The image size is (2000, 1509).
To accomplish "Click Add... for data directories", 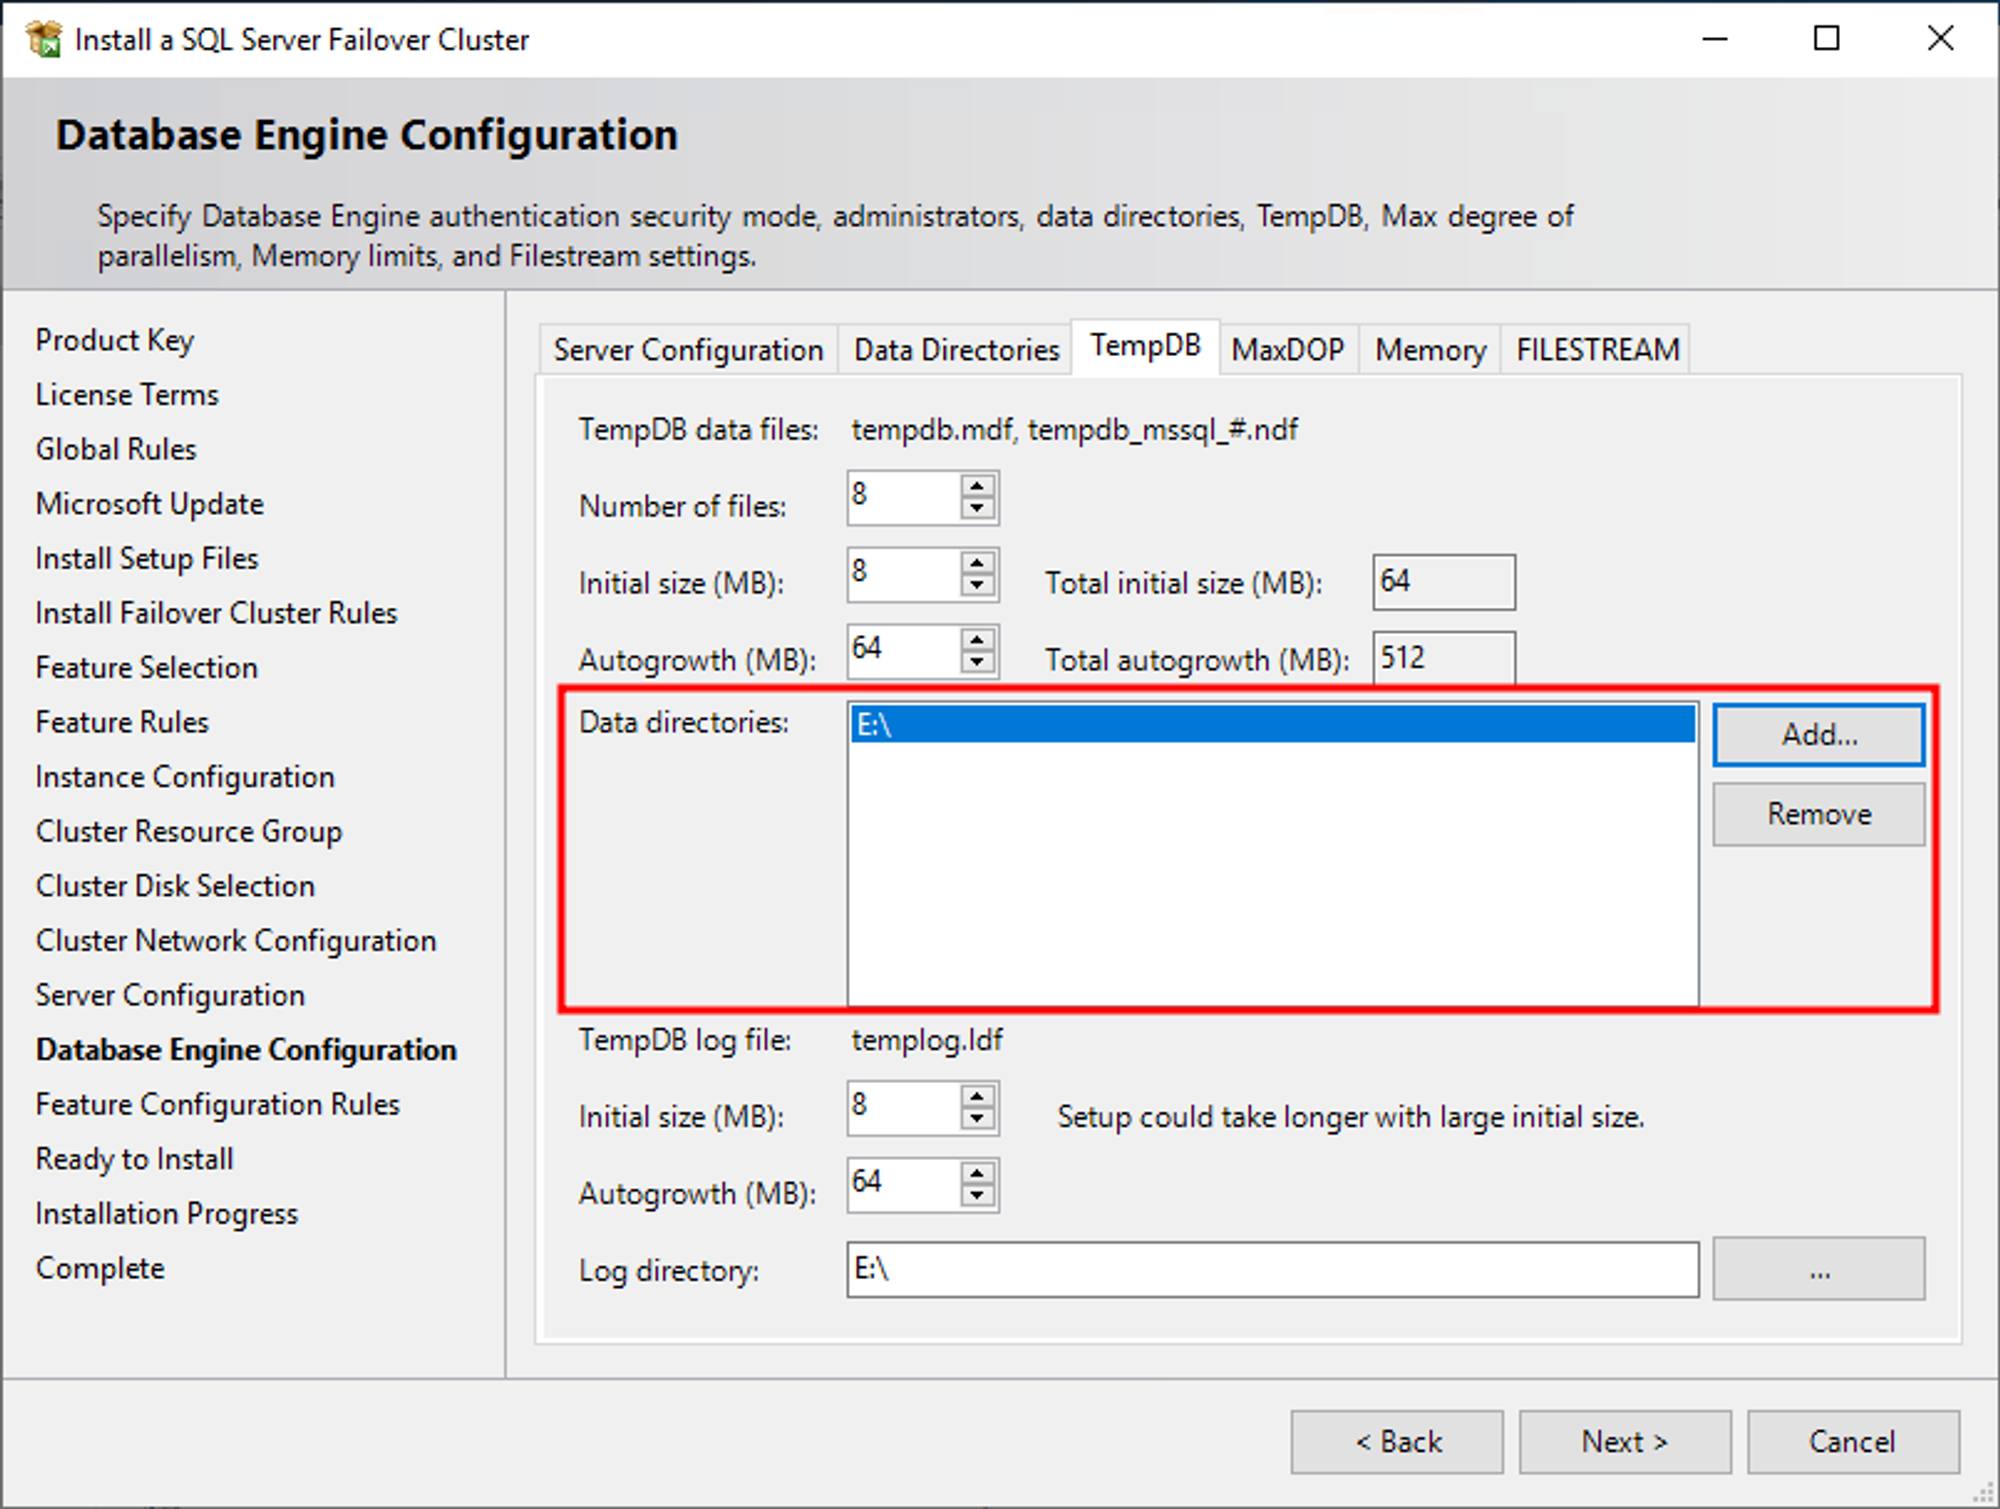I will (1818, 735).
